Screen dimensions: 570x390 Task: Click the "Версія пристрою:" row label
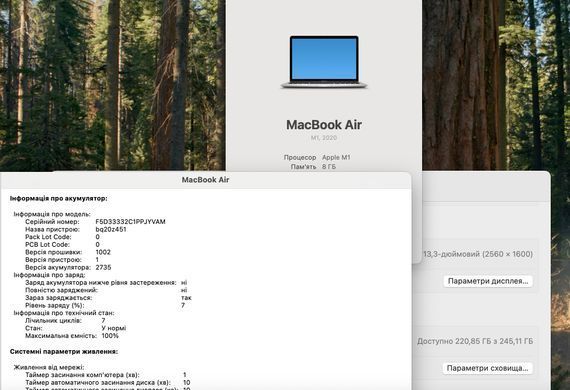53,260
